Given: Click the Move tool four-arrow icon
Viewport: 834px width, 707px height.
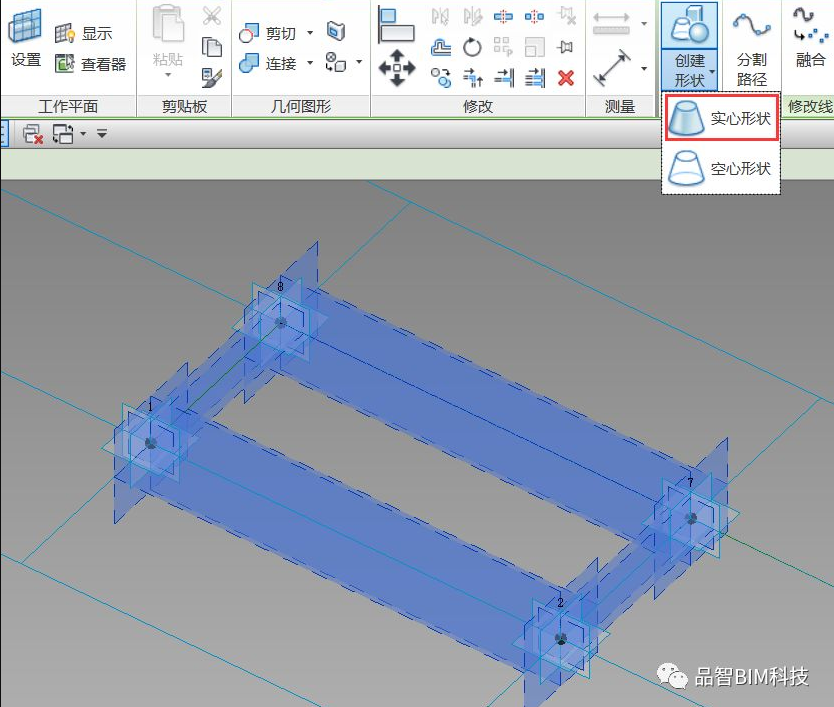Looking at the screenshot, I should [x=397, y=67].
